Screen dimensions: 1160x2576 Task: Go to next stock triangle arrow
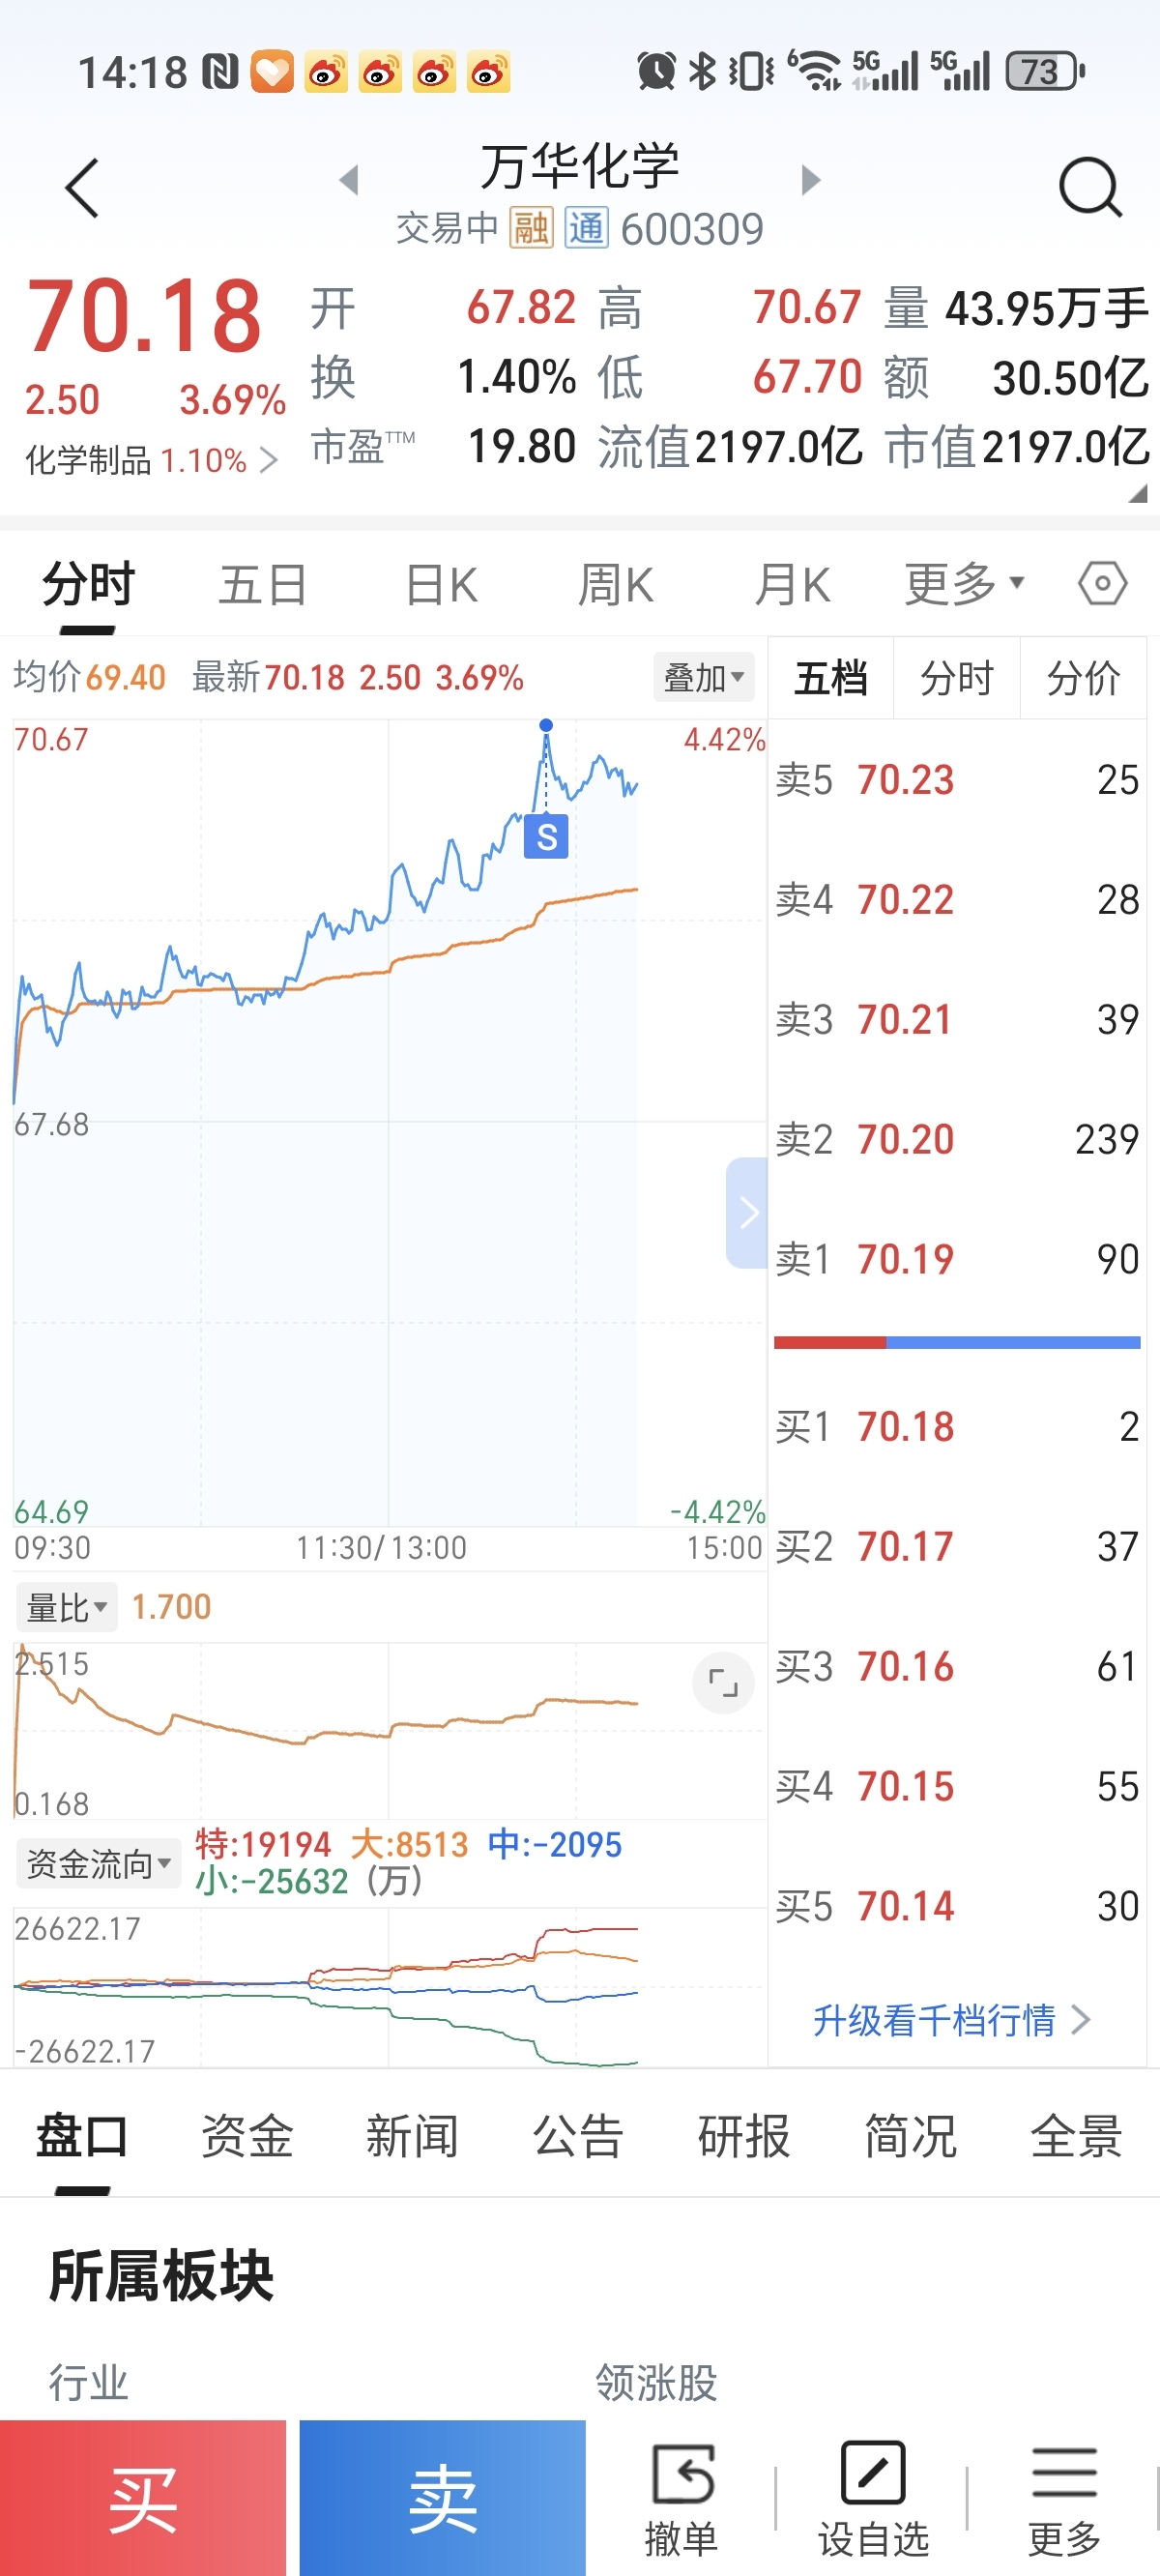pyautogui.click(x=811, y=180)
